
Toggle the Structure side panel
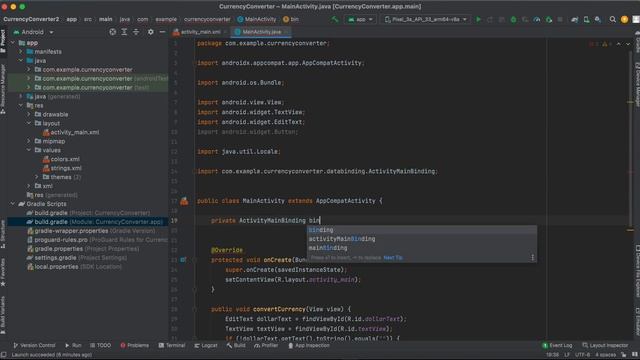(3, 235)
